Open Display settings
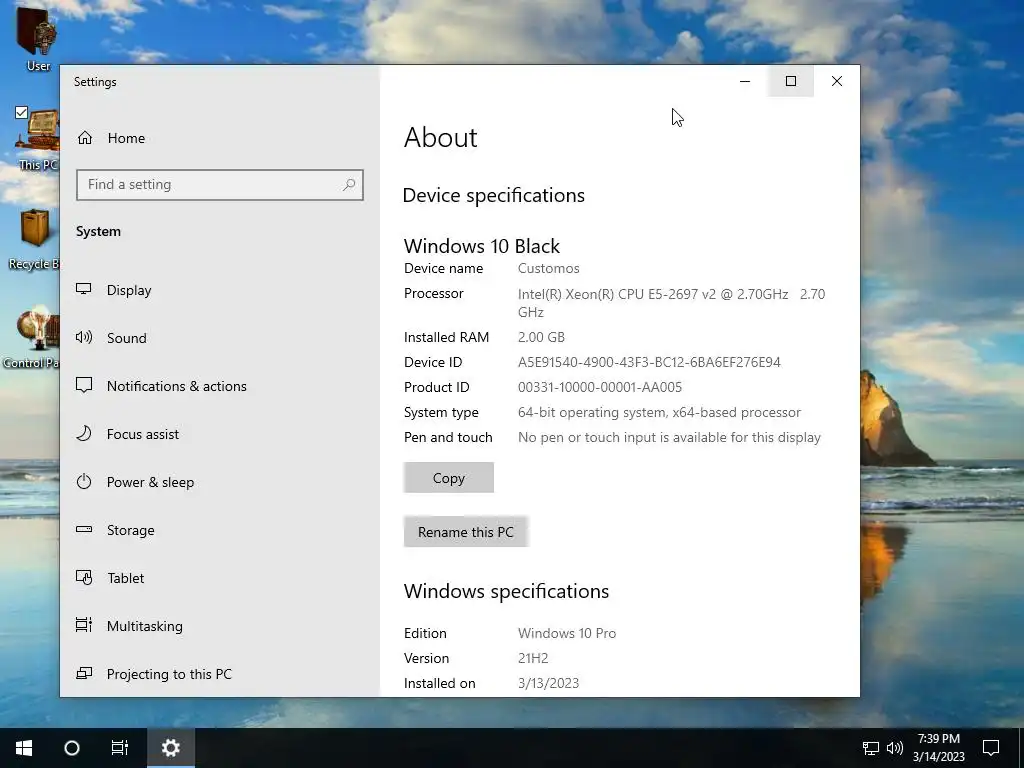The width and height of the screenshot is (1024, 768). coord(219,290)
